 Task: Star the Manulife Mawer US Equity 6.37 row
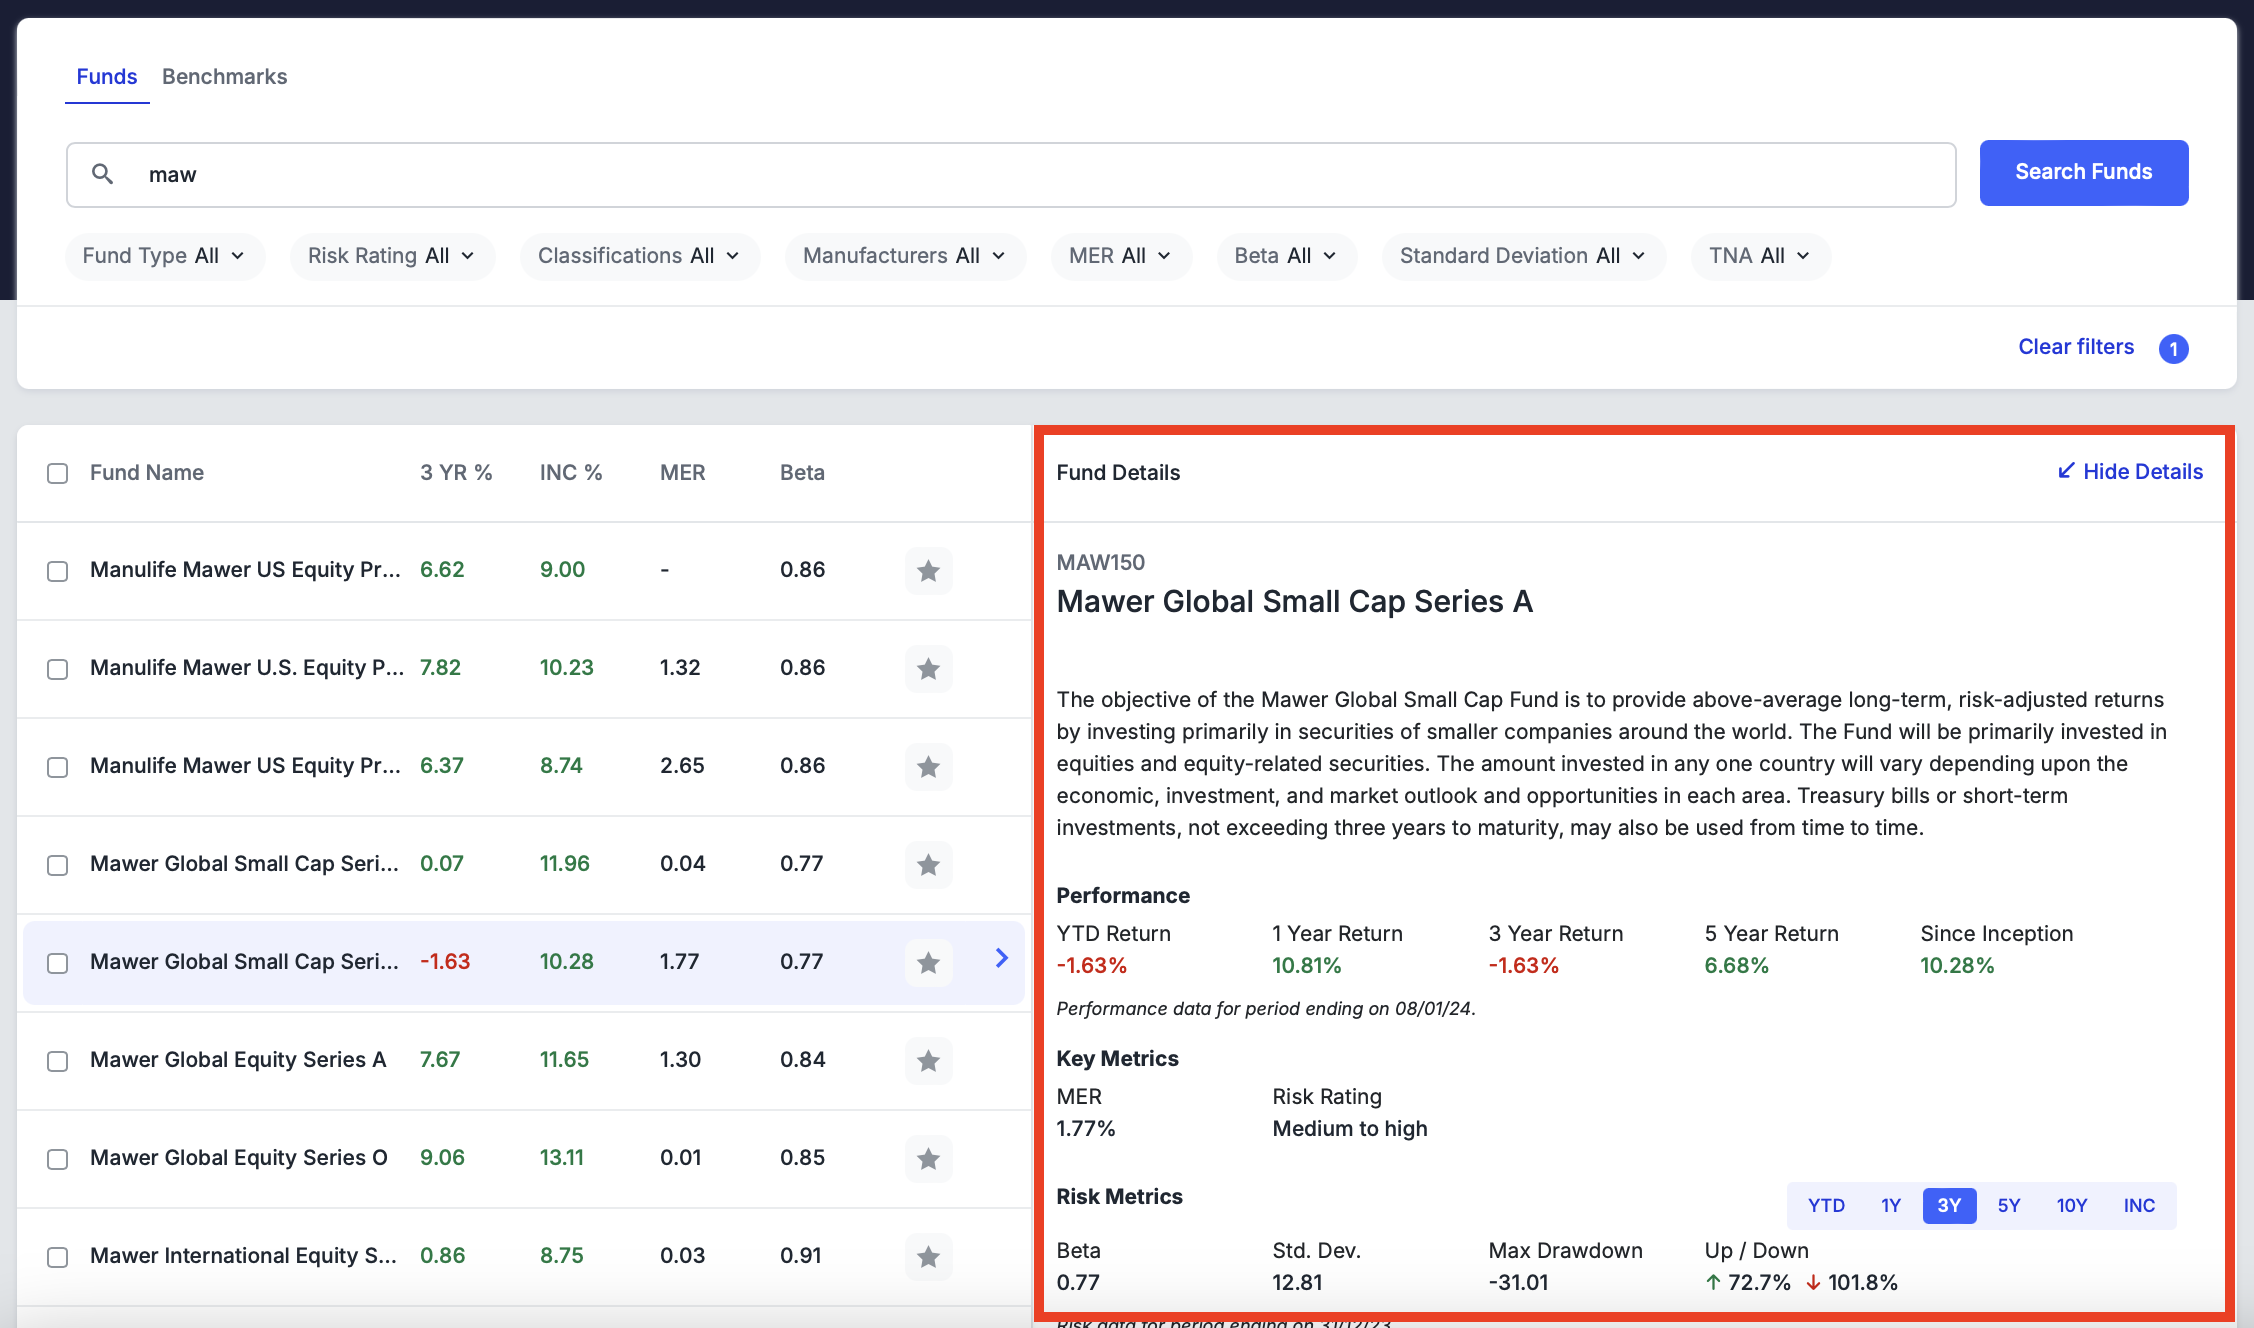[x=928, y=766]
